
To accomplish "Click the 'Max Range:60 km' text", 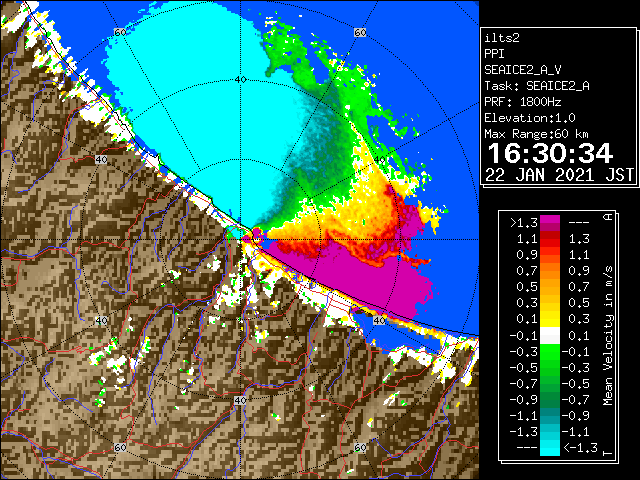I will (536, 134).
